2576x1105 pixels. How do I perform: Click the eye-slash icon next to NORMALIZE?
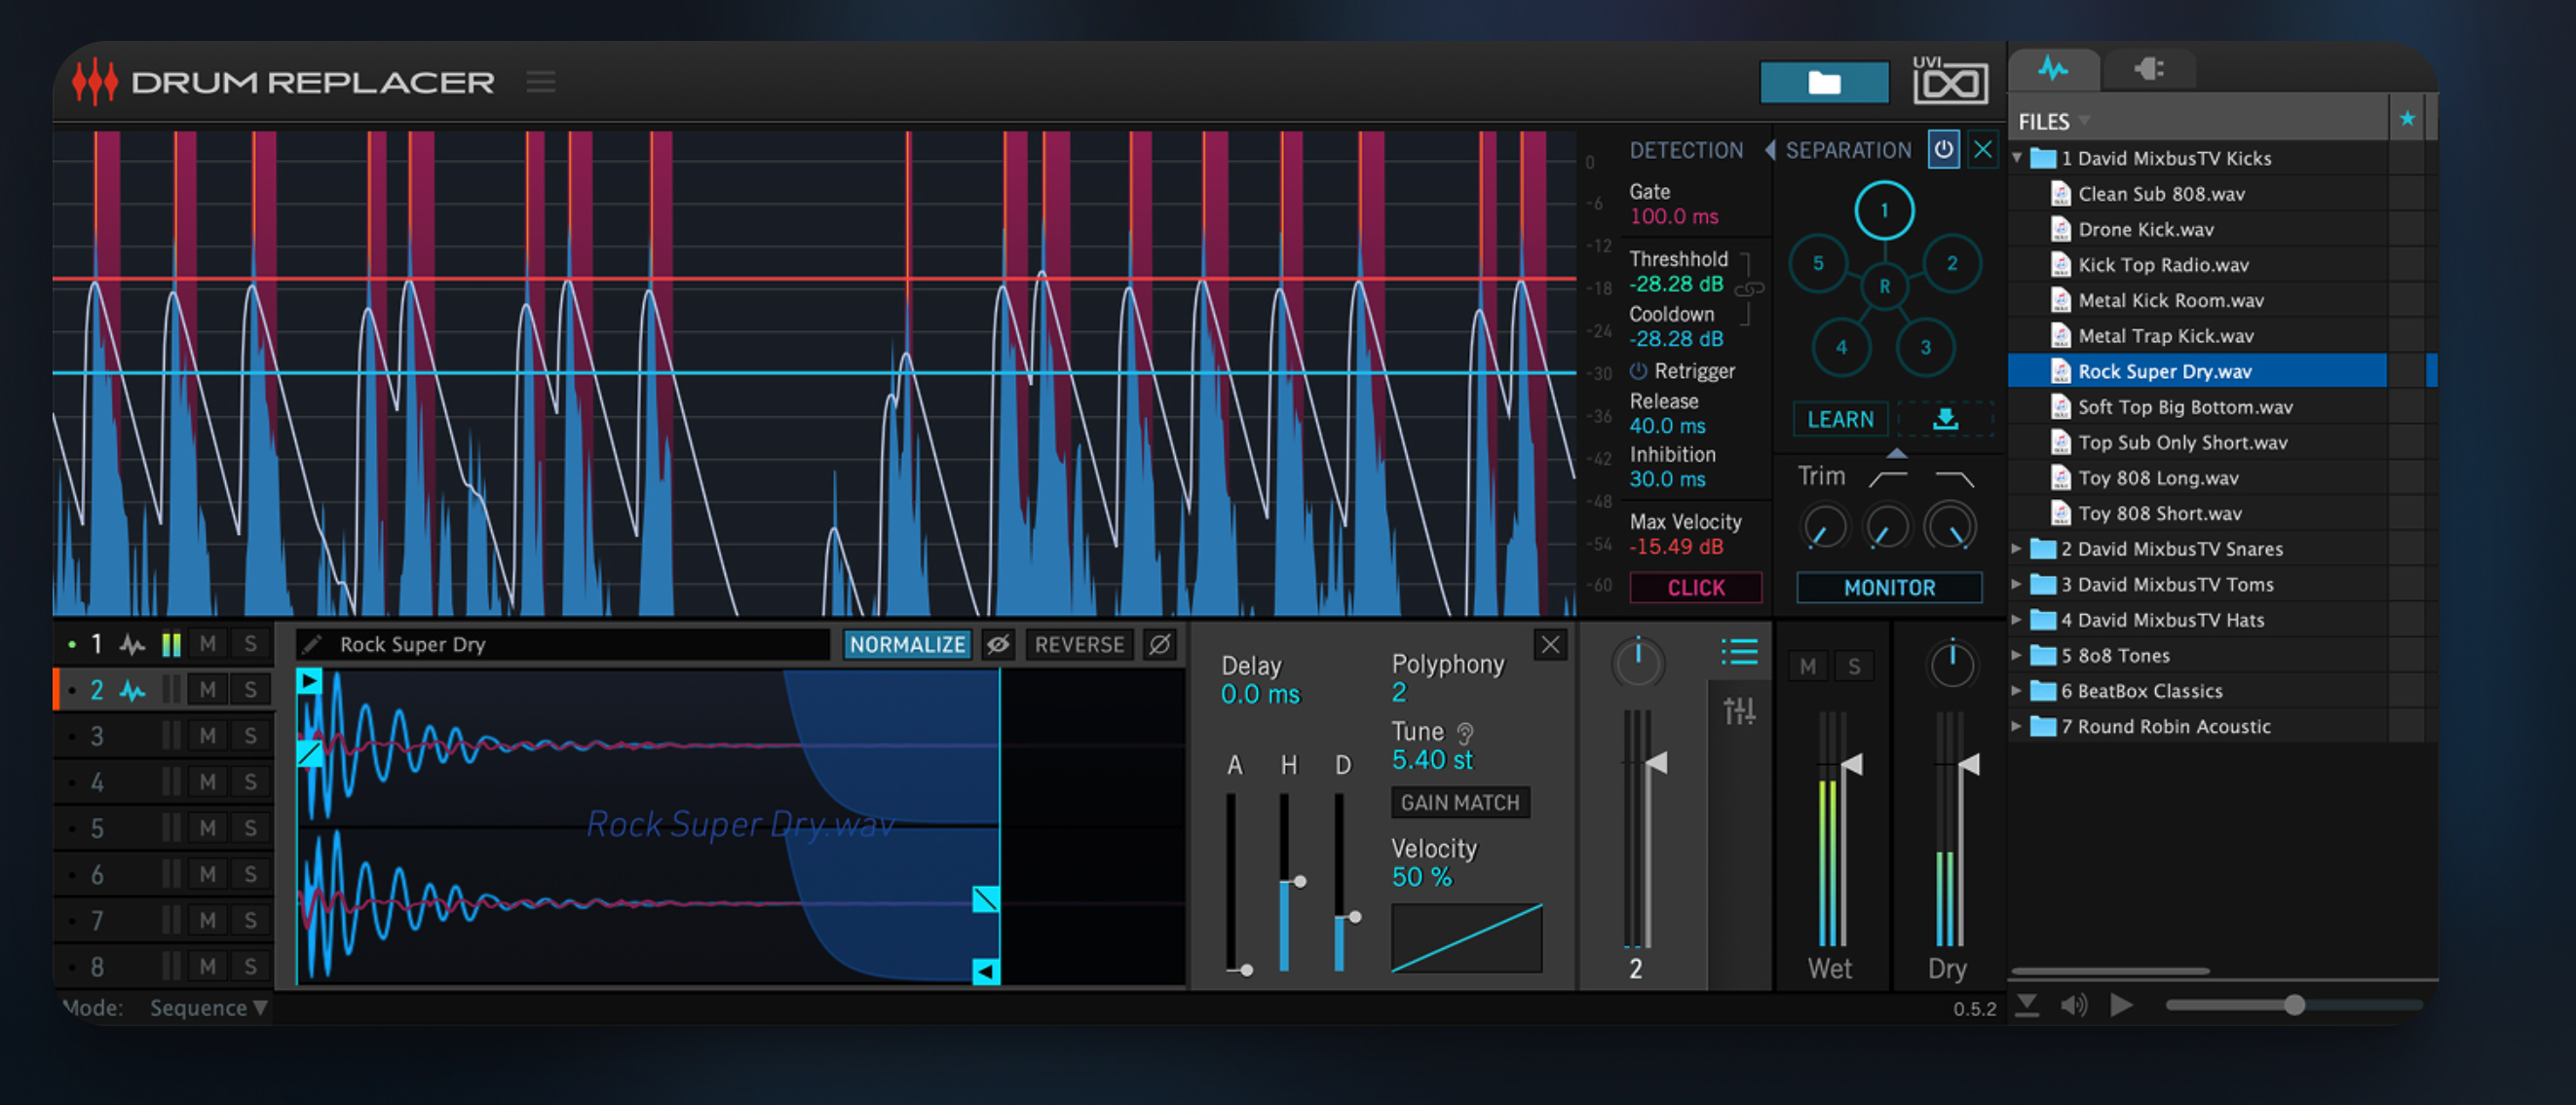(998, 644)
